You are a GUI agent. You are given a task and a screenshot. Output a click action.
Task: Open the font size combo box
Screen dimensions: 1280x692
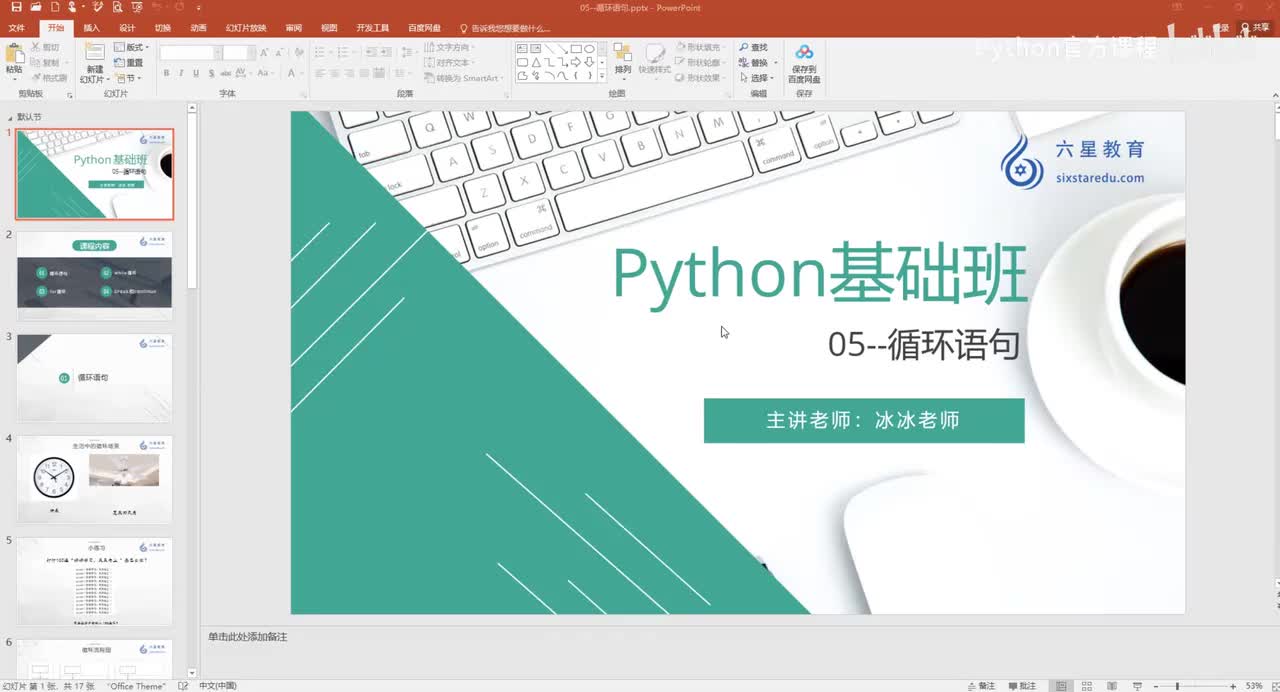click(238, 51)
